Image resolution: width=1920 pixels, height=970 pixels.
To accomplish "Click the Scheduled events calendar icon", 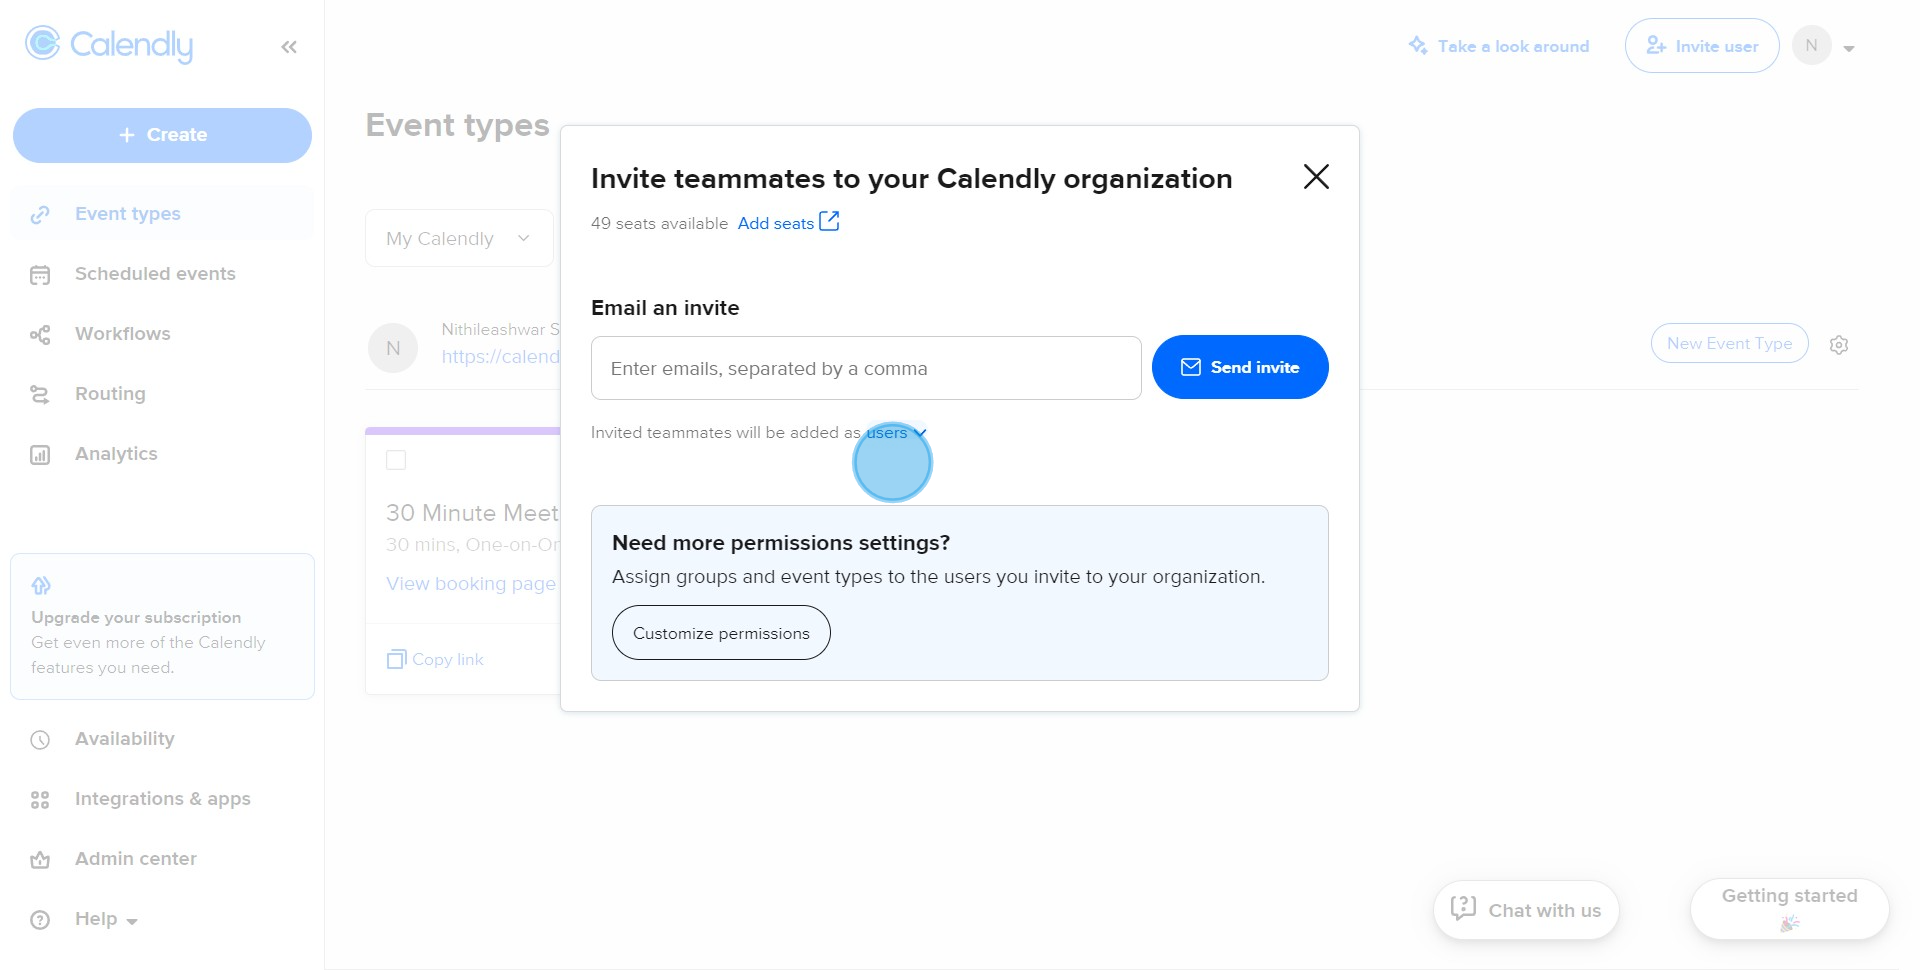I will point(40,275).
